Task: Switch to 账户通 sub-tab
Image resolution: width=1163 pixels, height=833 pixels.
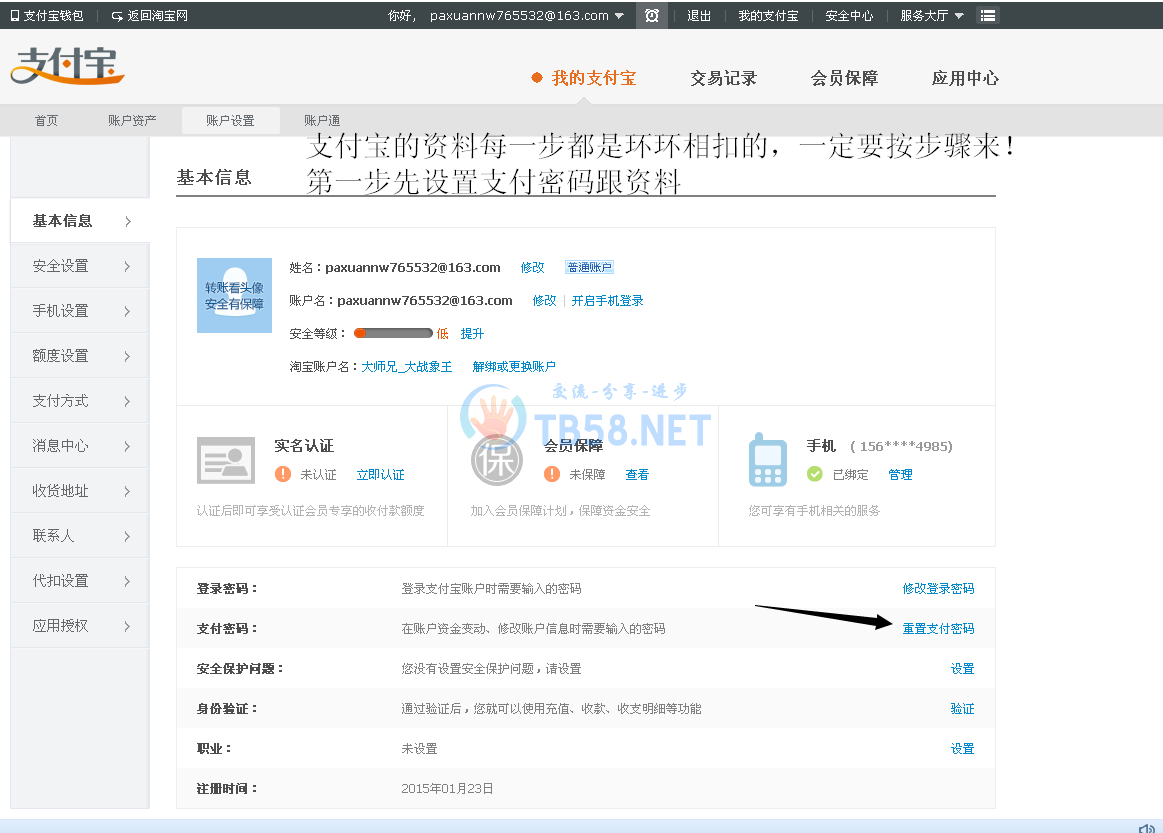Action: coord(322,120)
